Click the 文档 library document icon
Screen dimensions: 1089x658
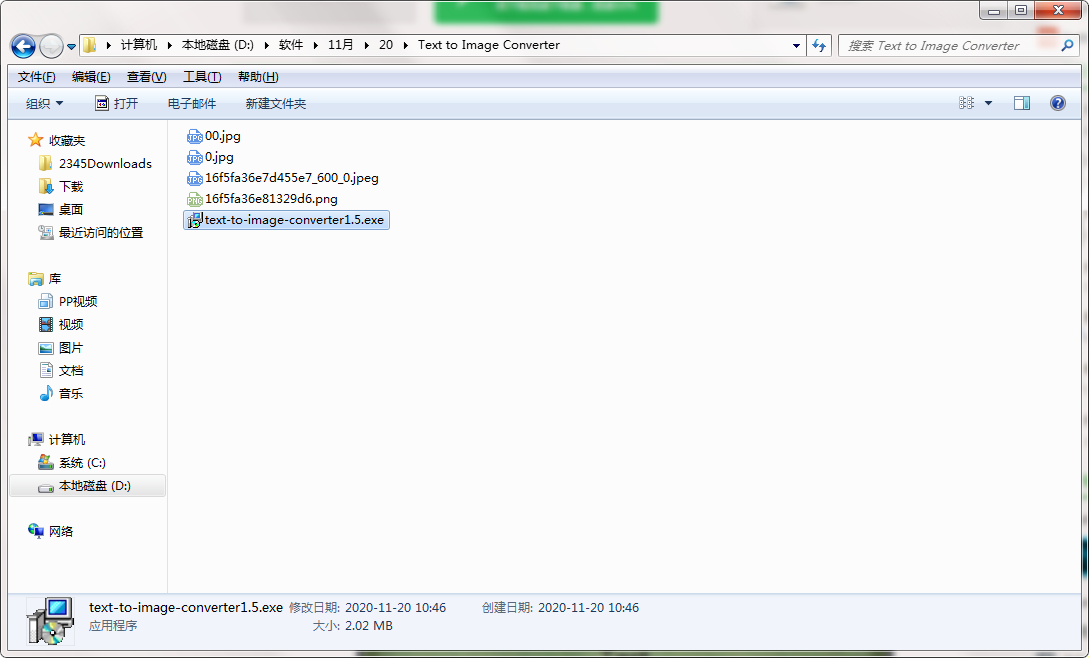tap(46, 370)
